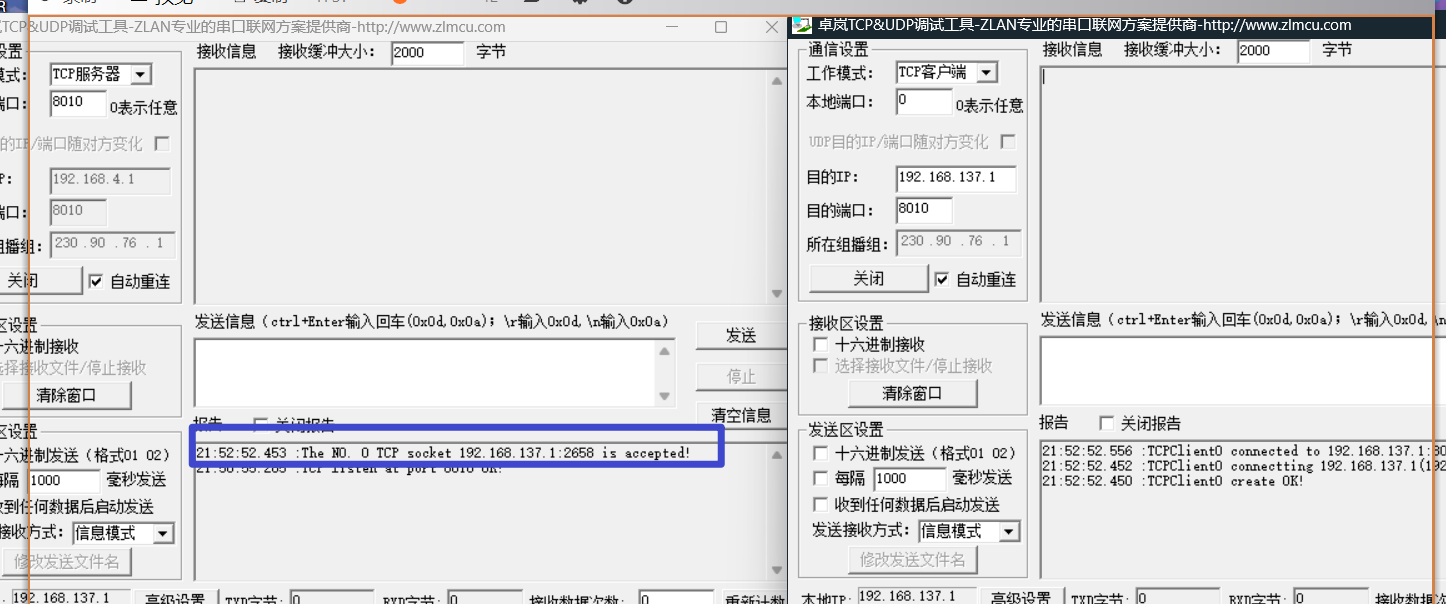
Task: Click the 发送 button in the server window
Action: (x=742, y=336)
